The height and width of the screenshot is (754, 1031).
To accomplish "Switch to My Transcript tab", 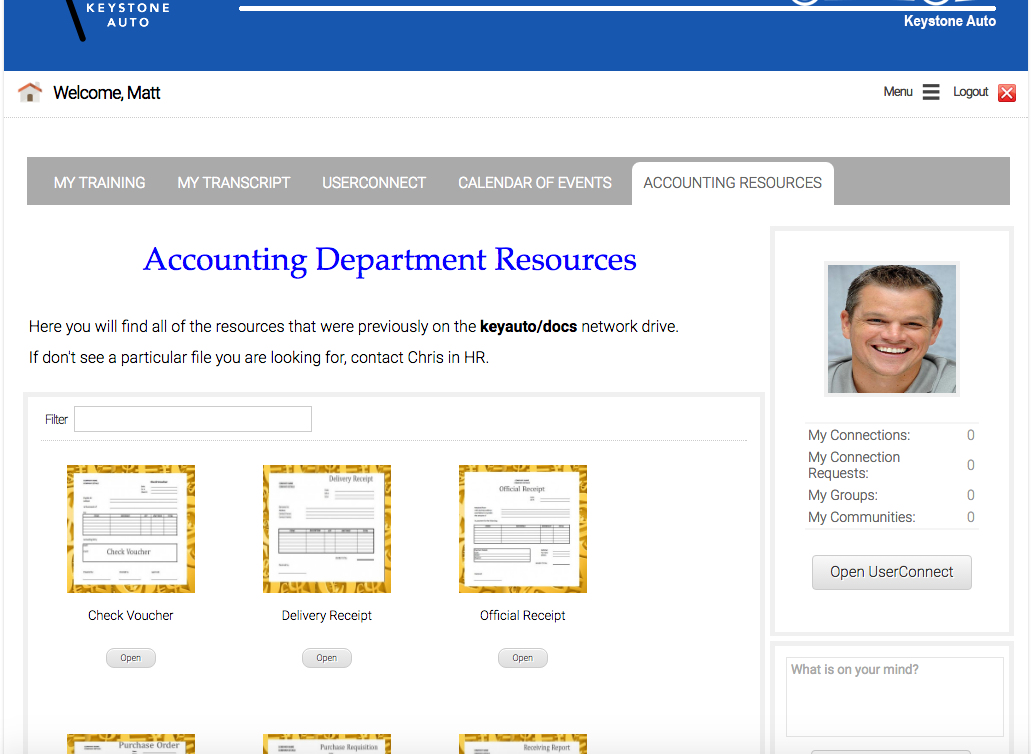I will click(233, 183).
